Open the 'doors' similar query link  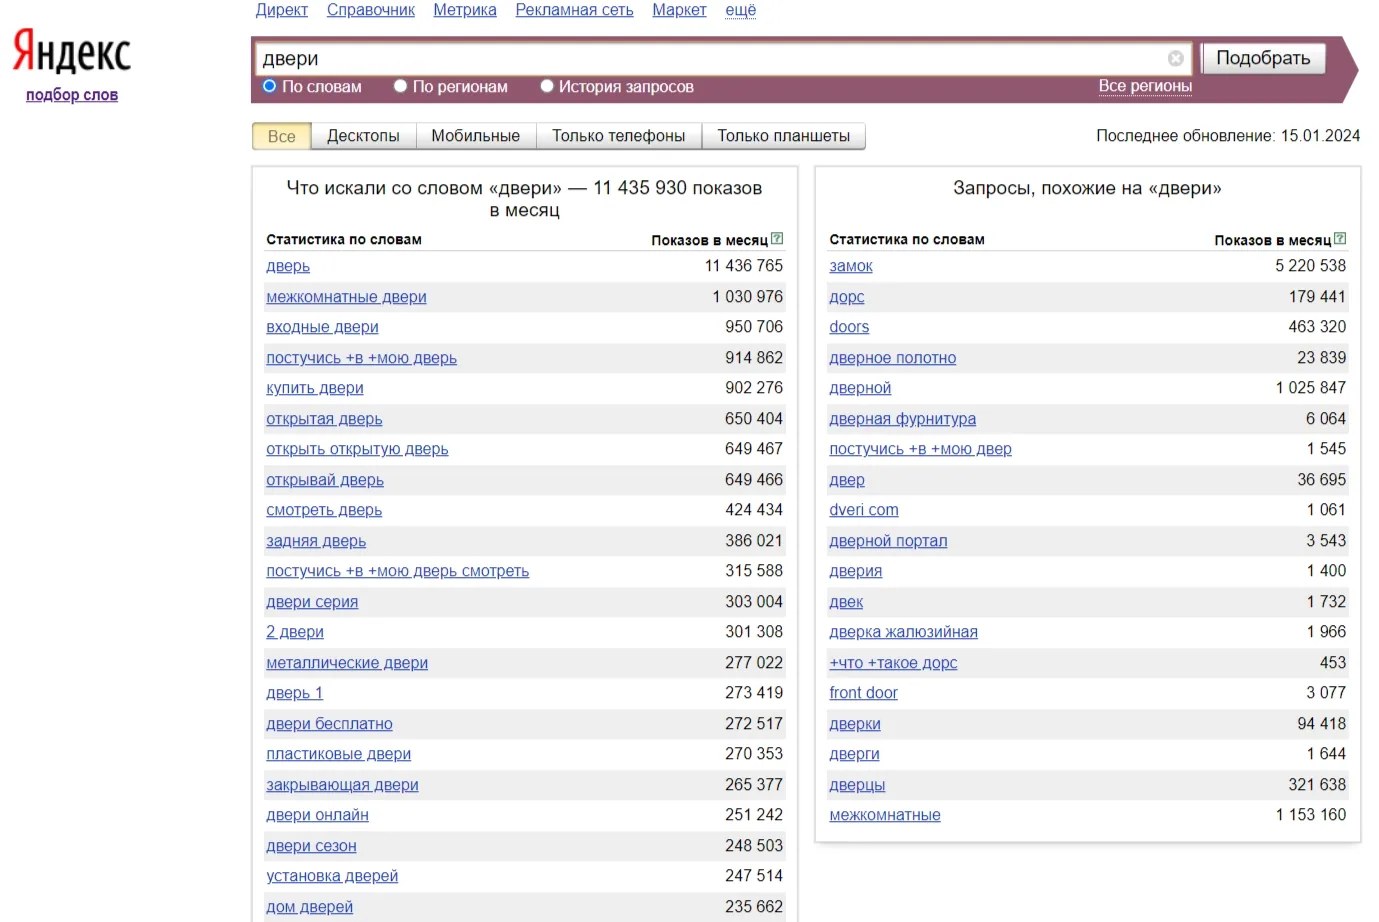pyautogui.click(x=849, y=327)
